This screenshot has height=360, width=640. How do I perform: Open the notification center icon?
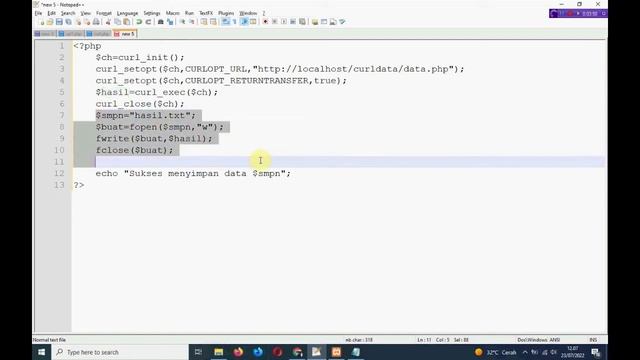[596, 352]
